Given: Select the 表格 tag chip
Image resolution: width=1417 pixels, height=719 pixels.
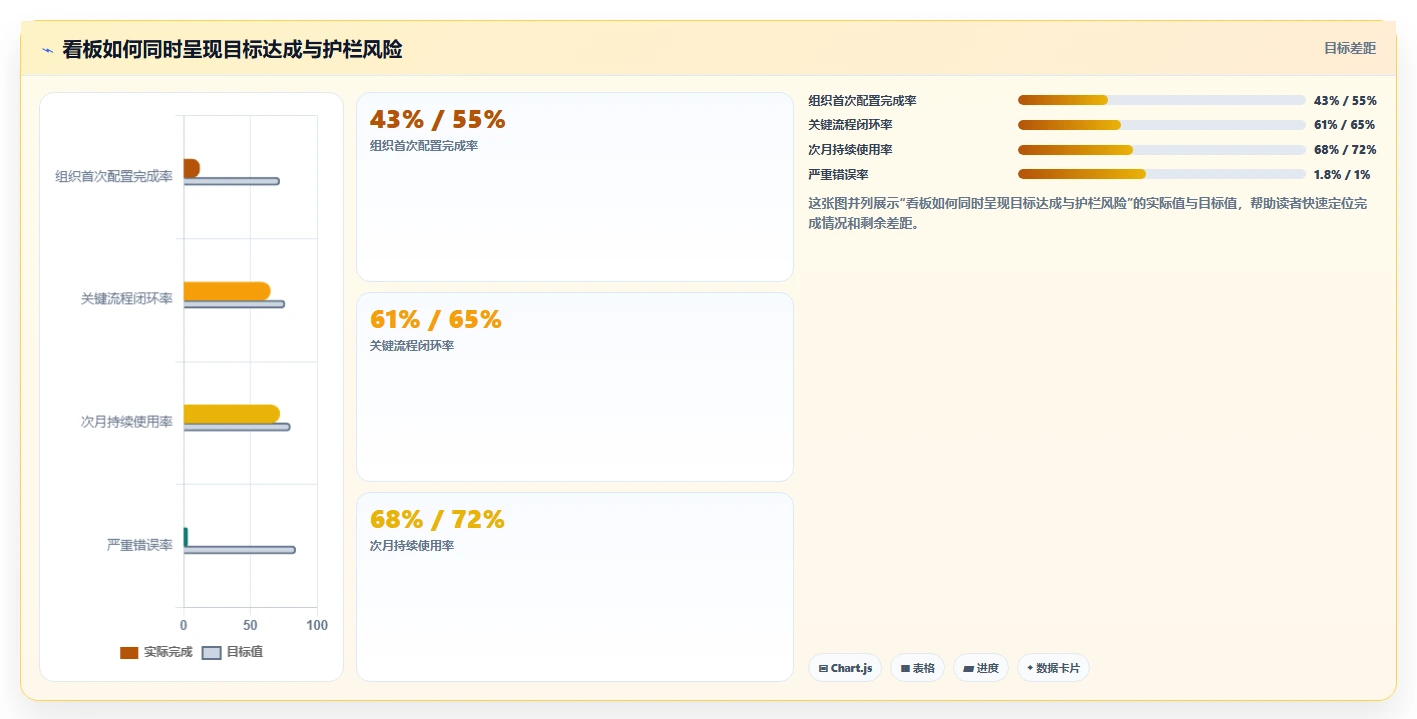Looking at the screenshot, I should point(917,668).
